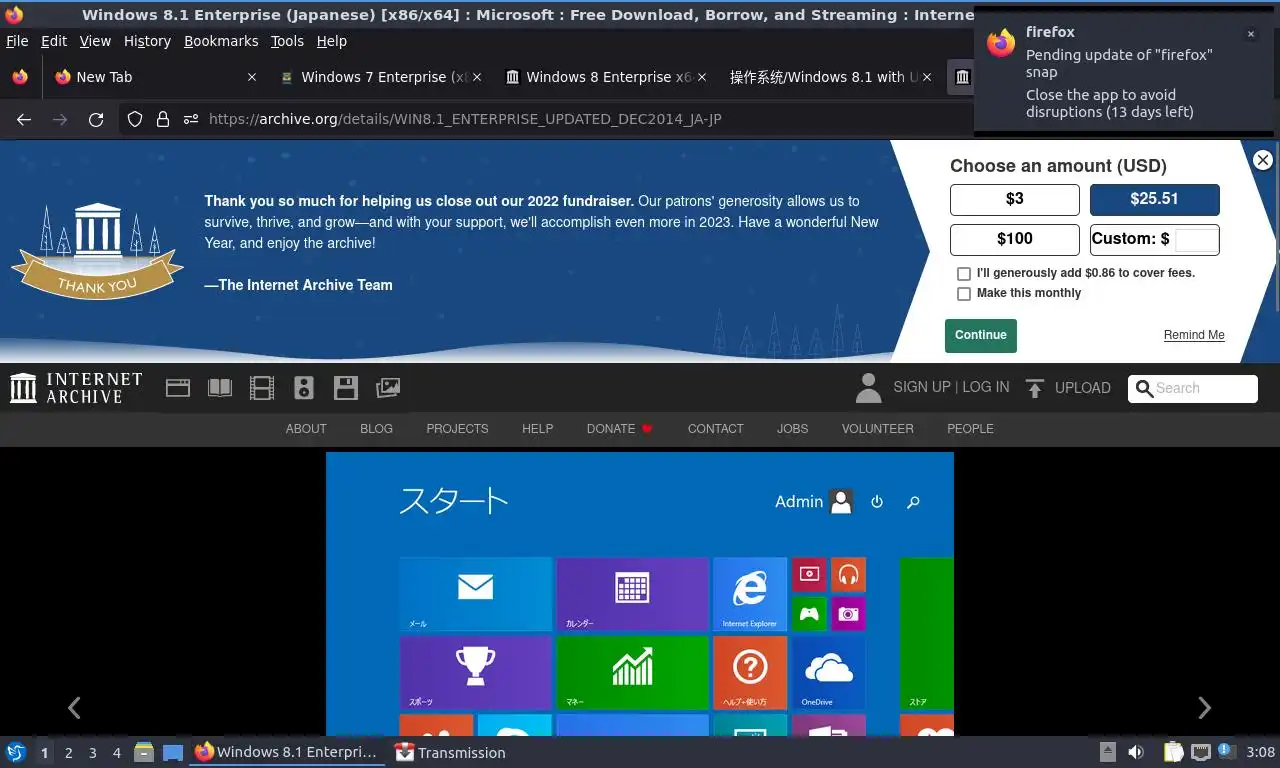Screen dimensions: 1280x768
Task: Open the taskbar start menu icon
Action: 15,752
